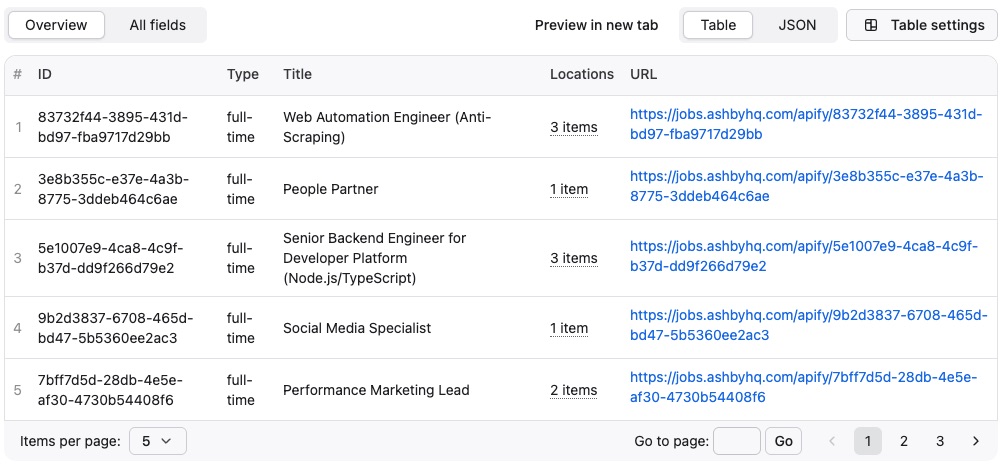Expand the 2 items locations for Performance Marketing Lead
This screenshot has height=465, width=1004.
click(x=573, y=390)
